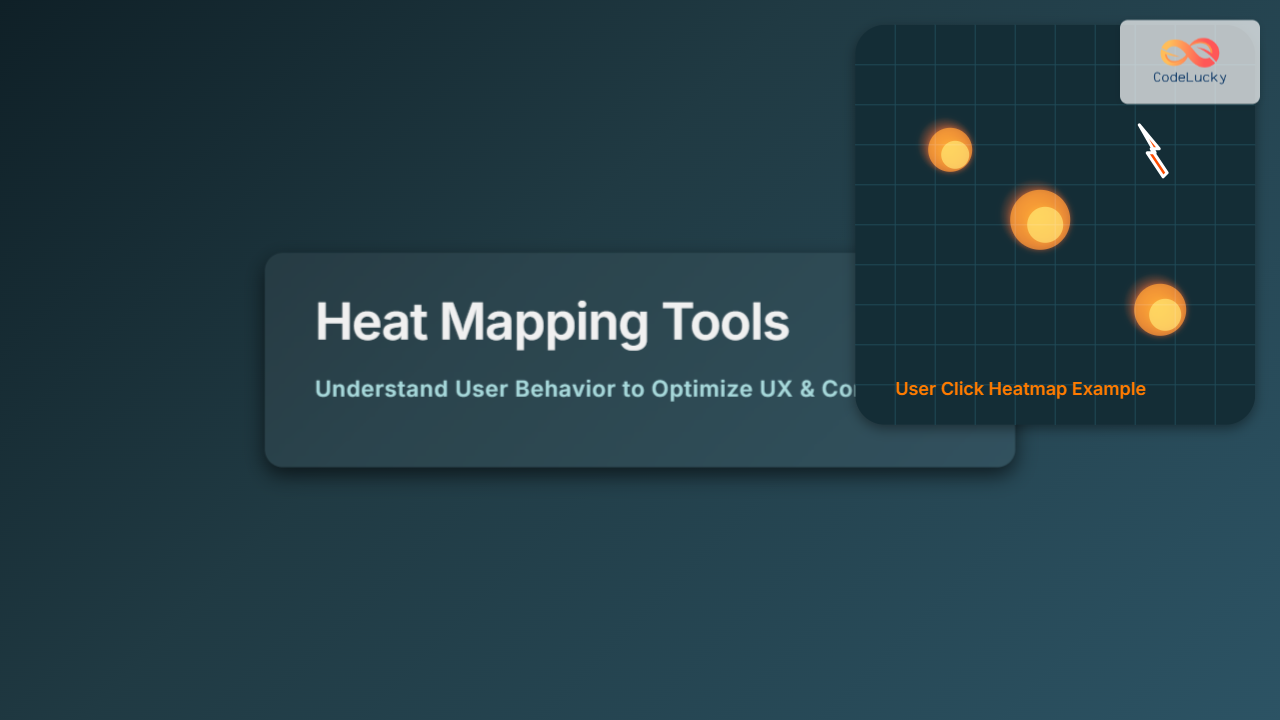This screenshot has width=1280, height=720.
Task: Click the word 'User' in the orange caption
Action: pyautogui.click(x=915, y=389)
